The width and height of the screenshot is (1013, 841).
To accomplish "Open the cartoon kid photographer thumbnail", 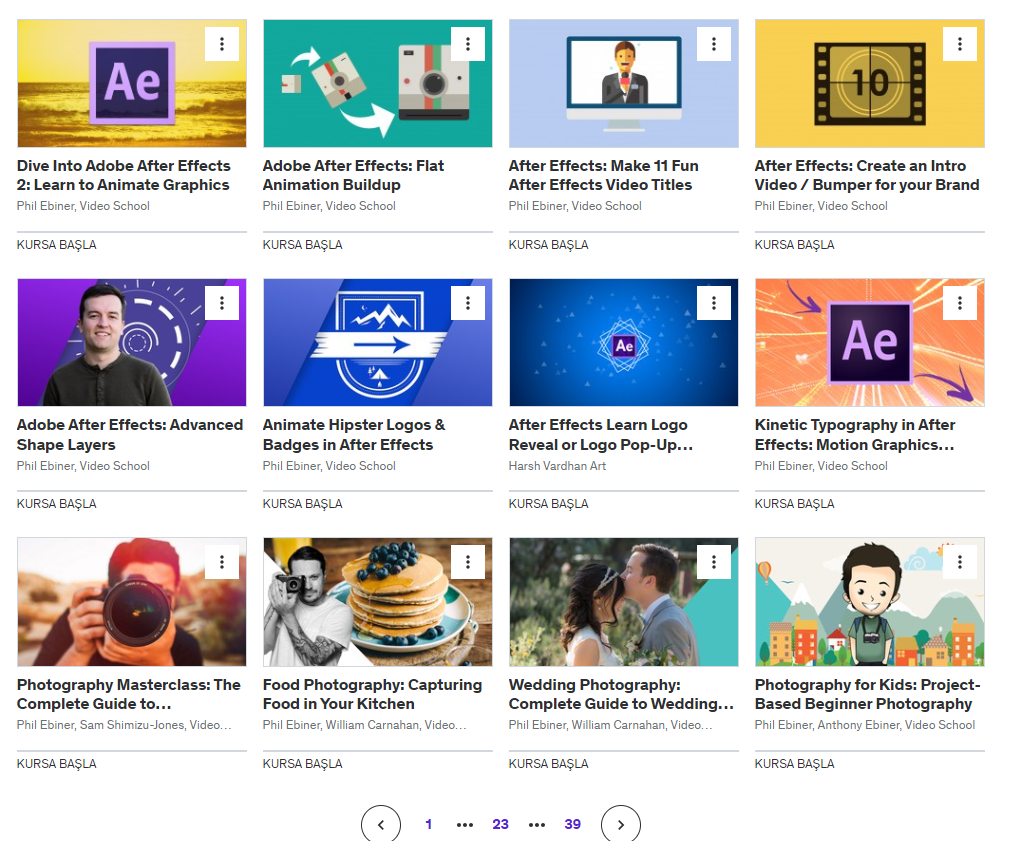I will [x=870, y=602].
